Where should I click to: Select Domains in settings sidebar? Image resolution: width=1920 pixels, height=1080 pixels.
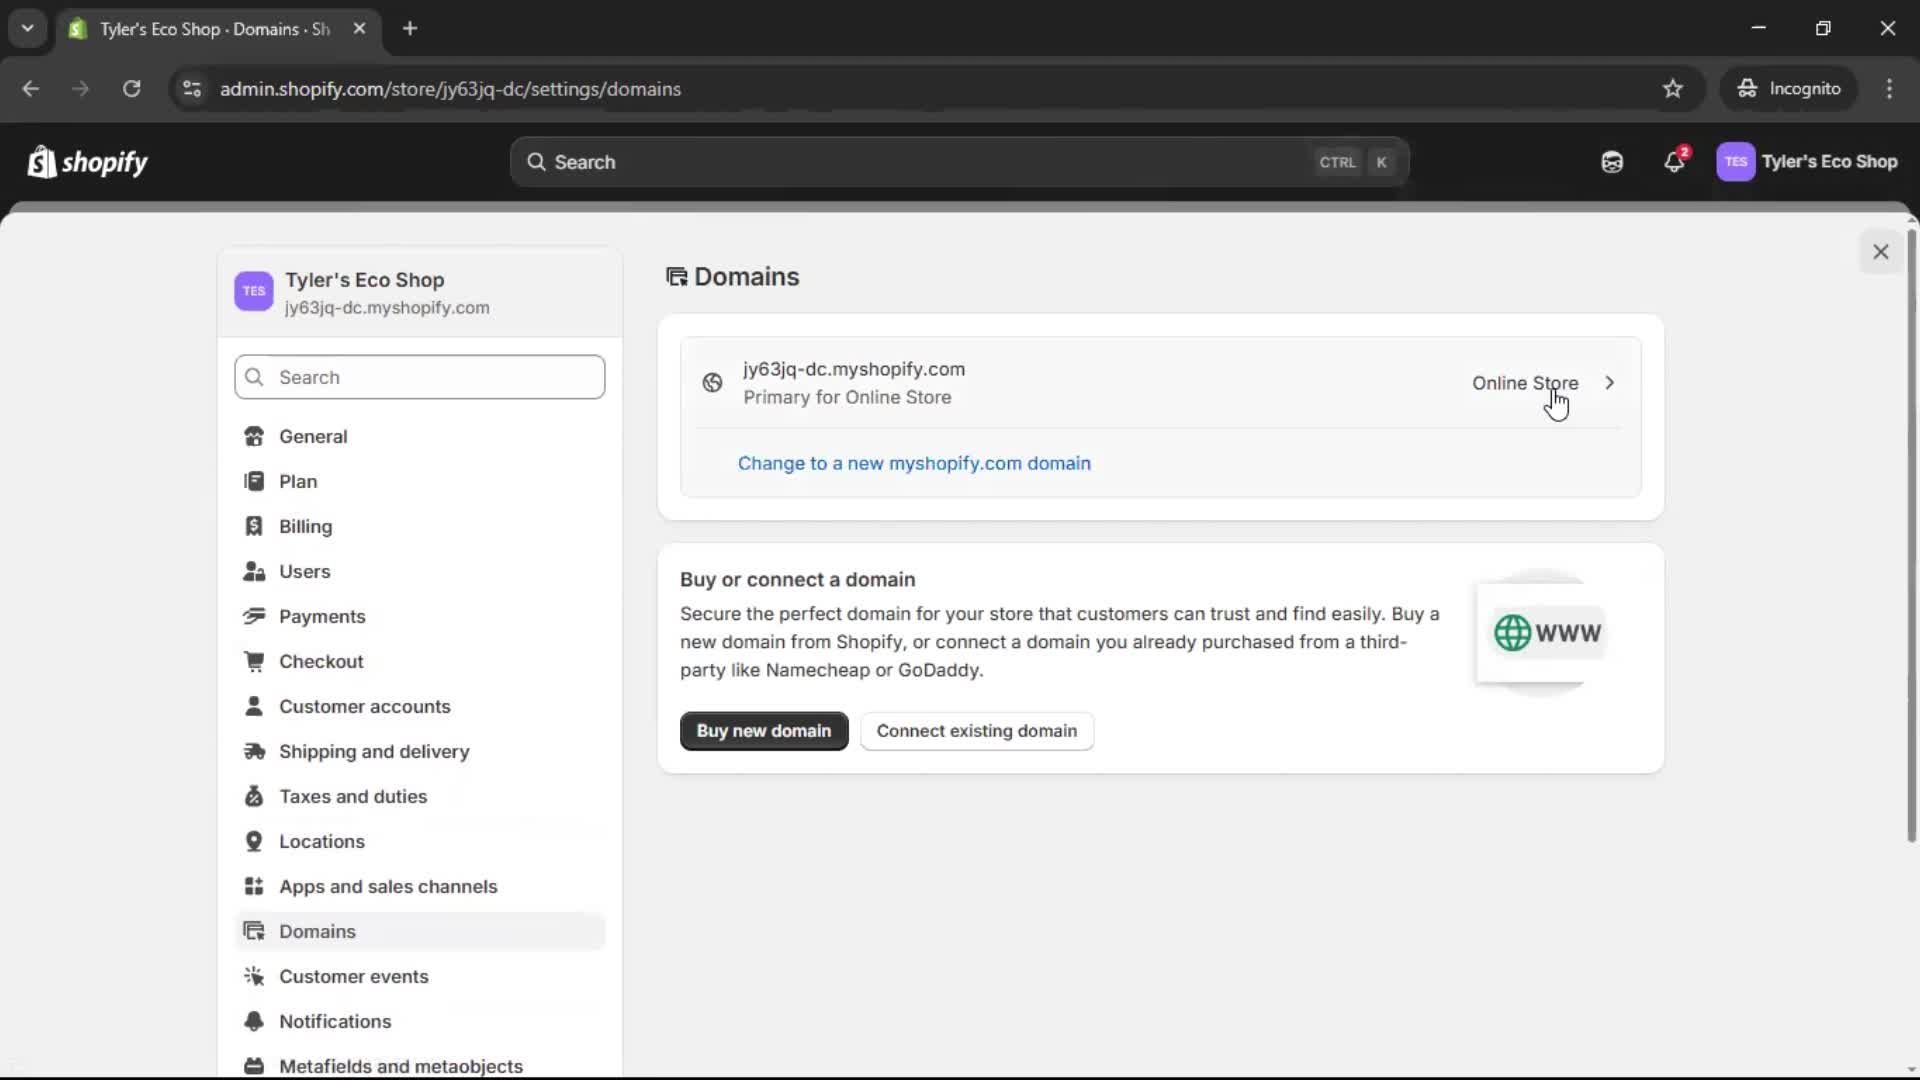[316, 931]
